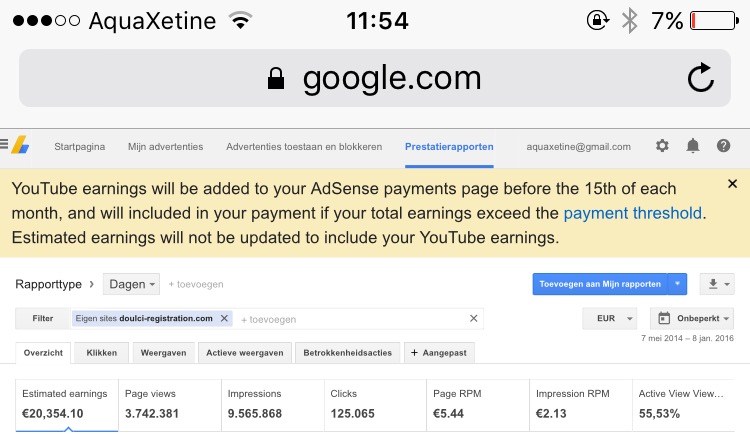The image size is (750, 434).
Task: Open settings gear icon
Action: [x=662, y=145]
